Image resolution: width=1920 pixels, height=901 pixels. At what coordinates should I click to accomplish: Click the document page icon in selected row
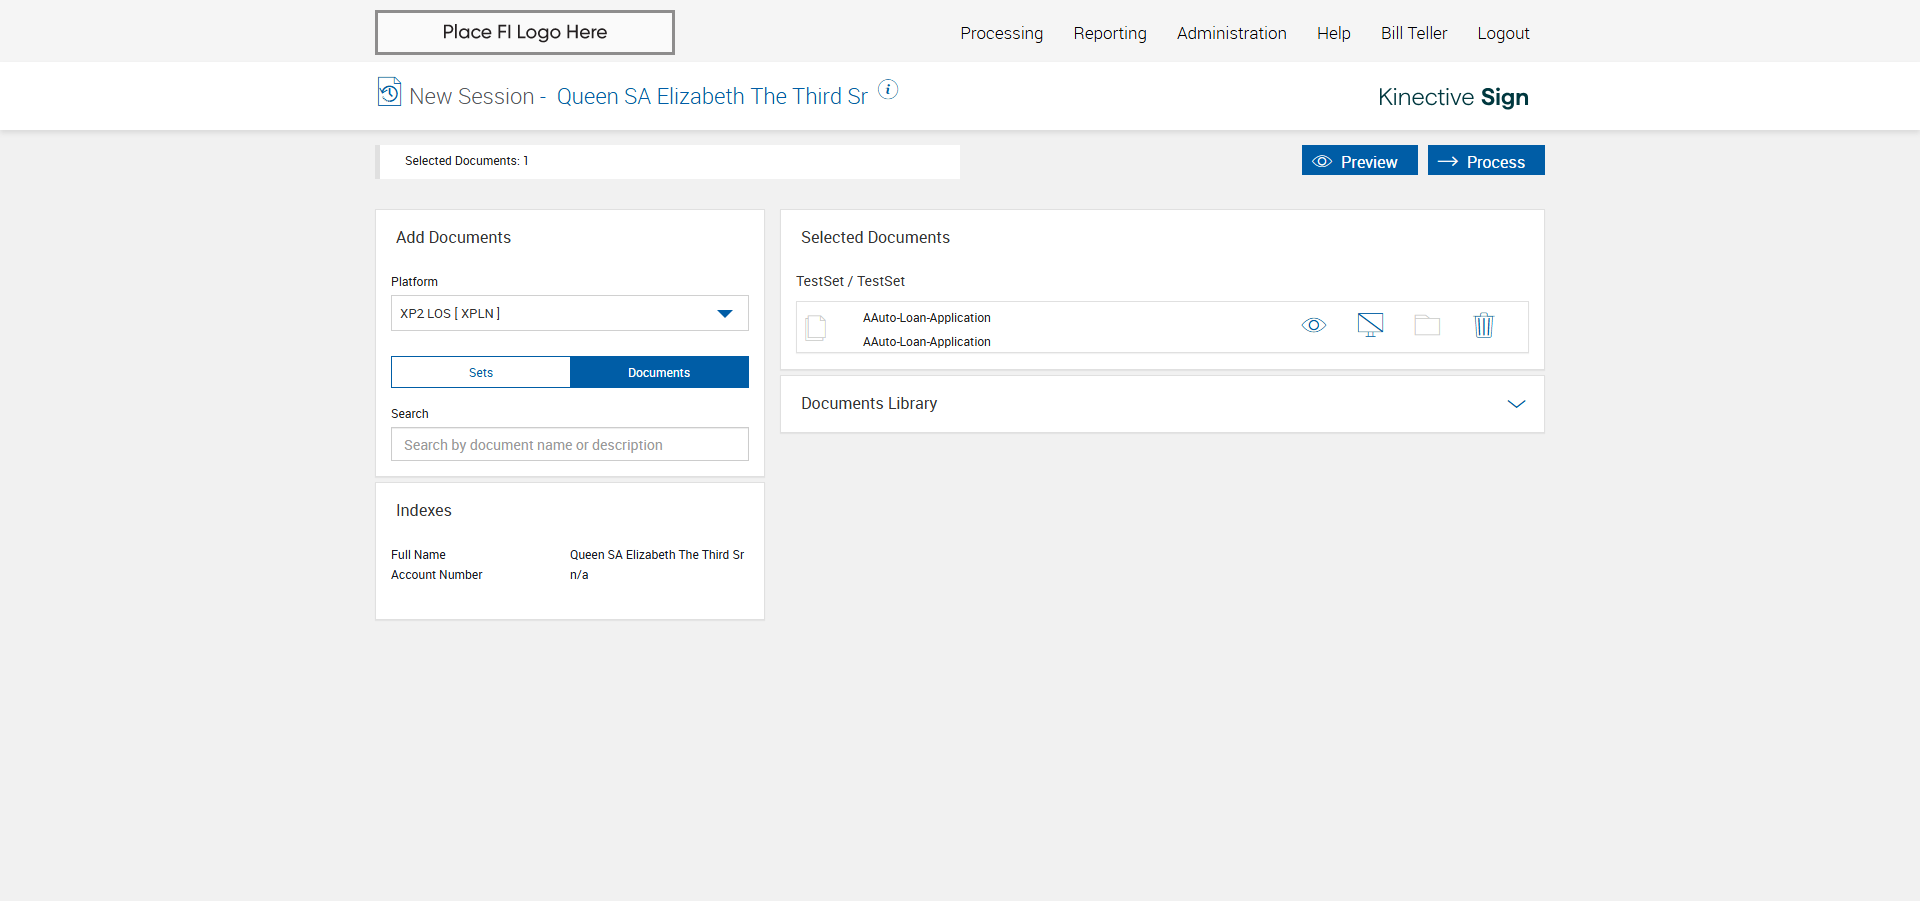[816, 328]
